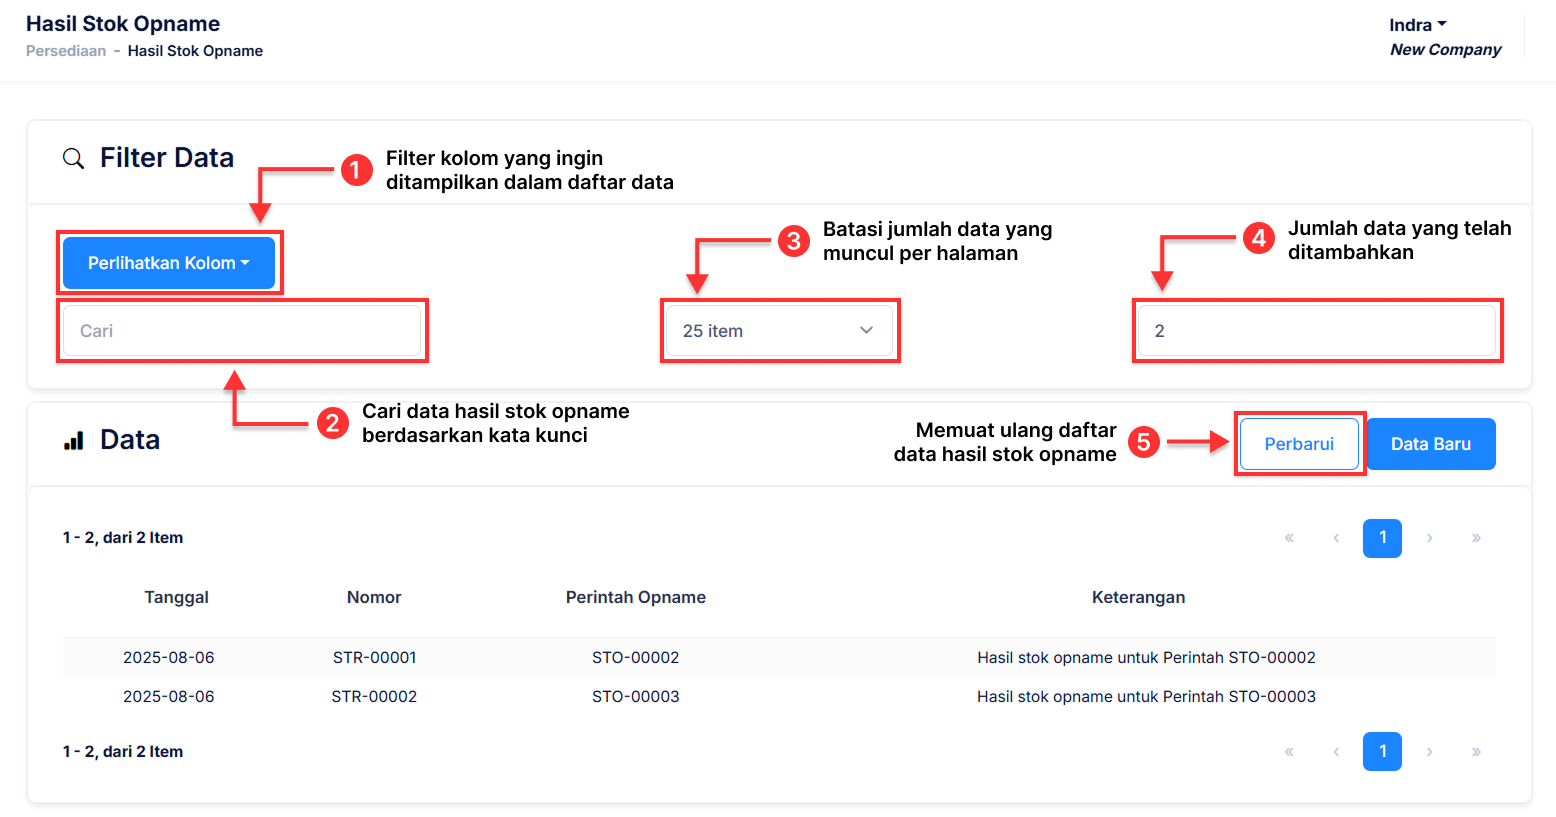Click the data count field showing 2
Screen dimensions: 1556x817
[x=1317, y=330]
